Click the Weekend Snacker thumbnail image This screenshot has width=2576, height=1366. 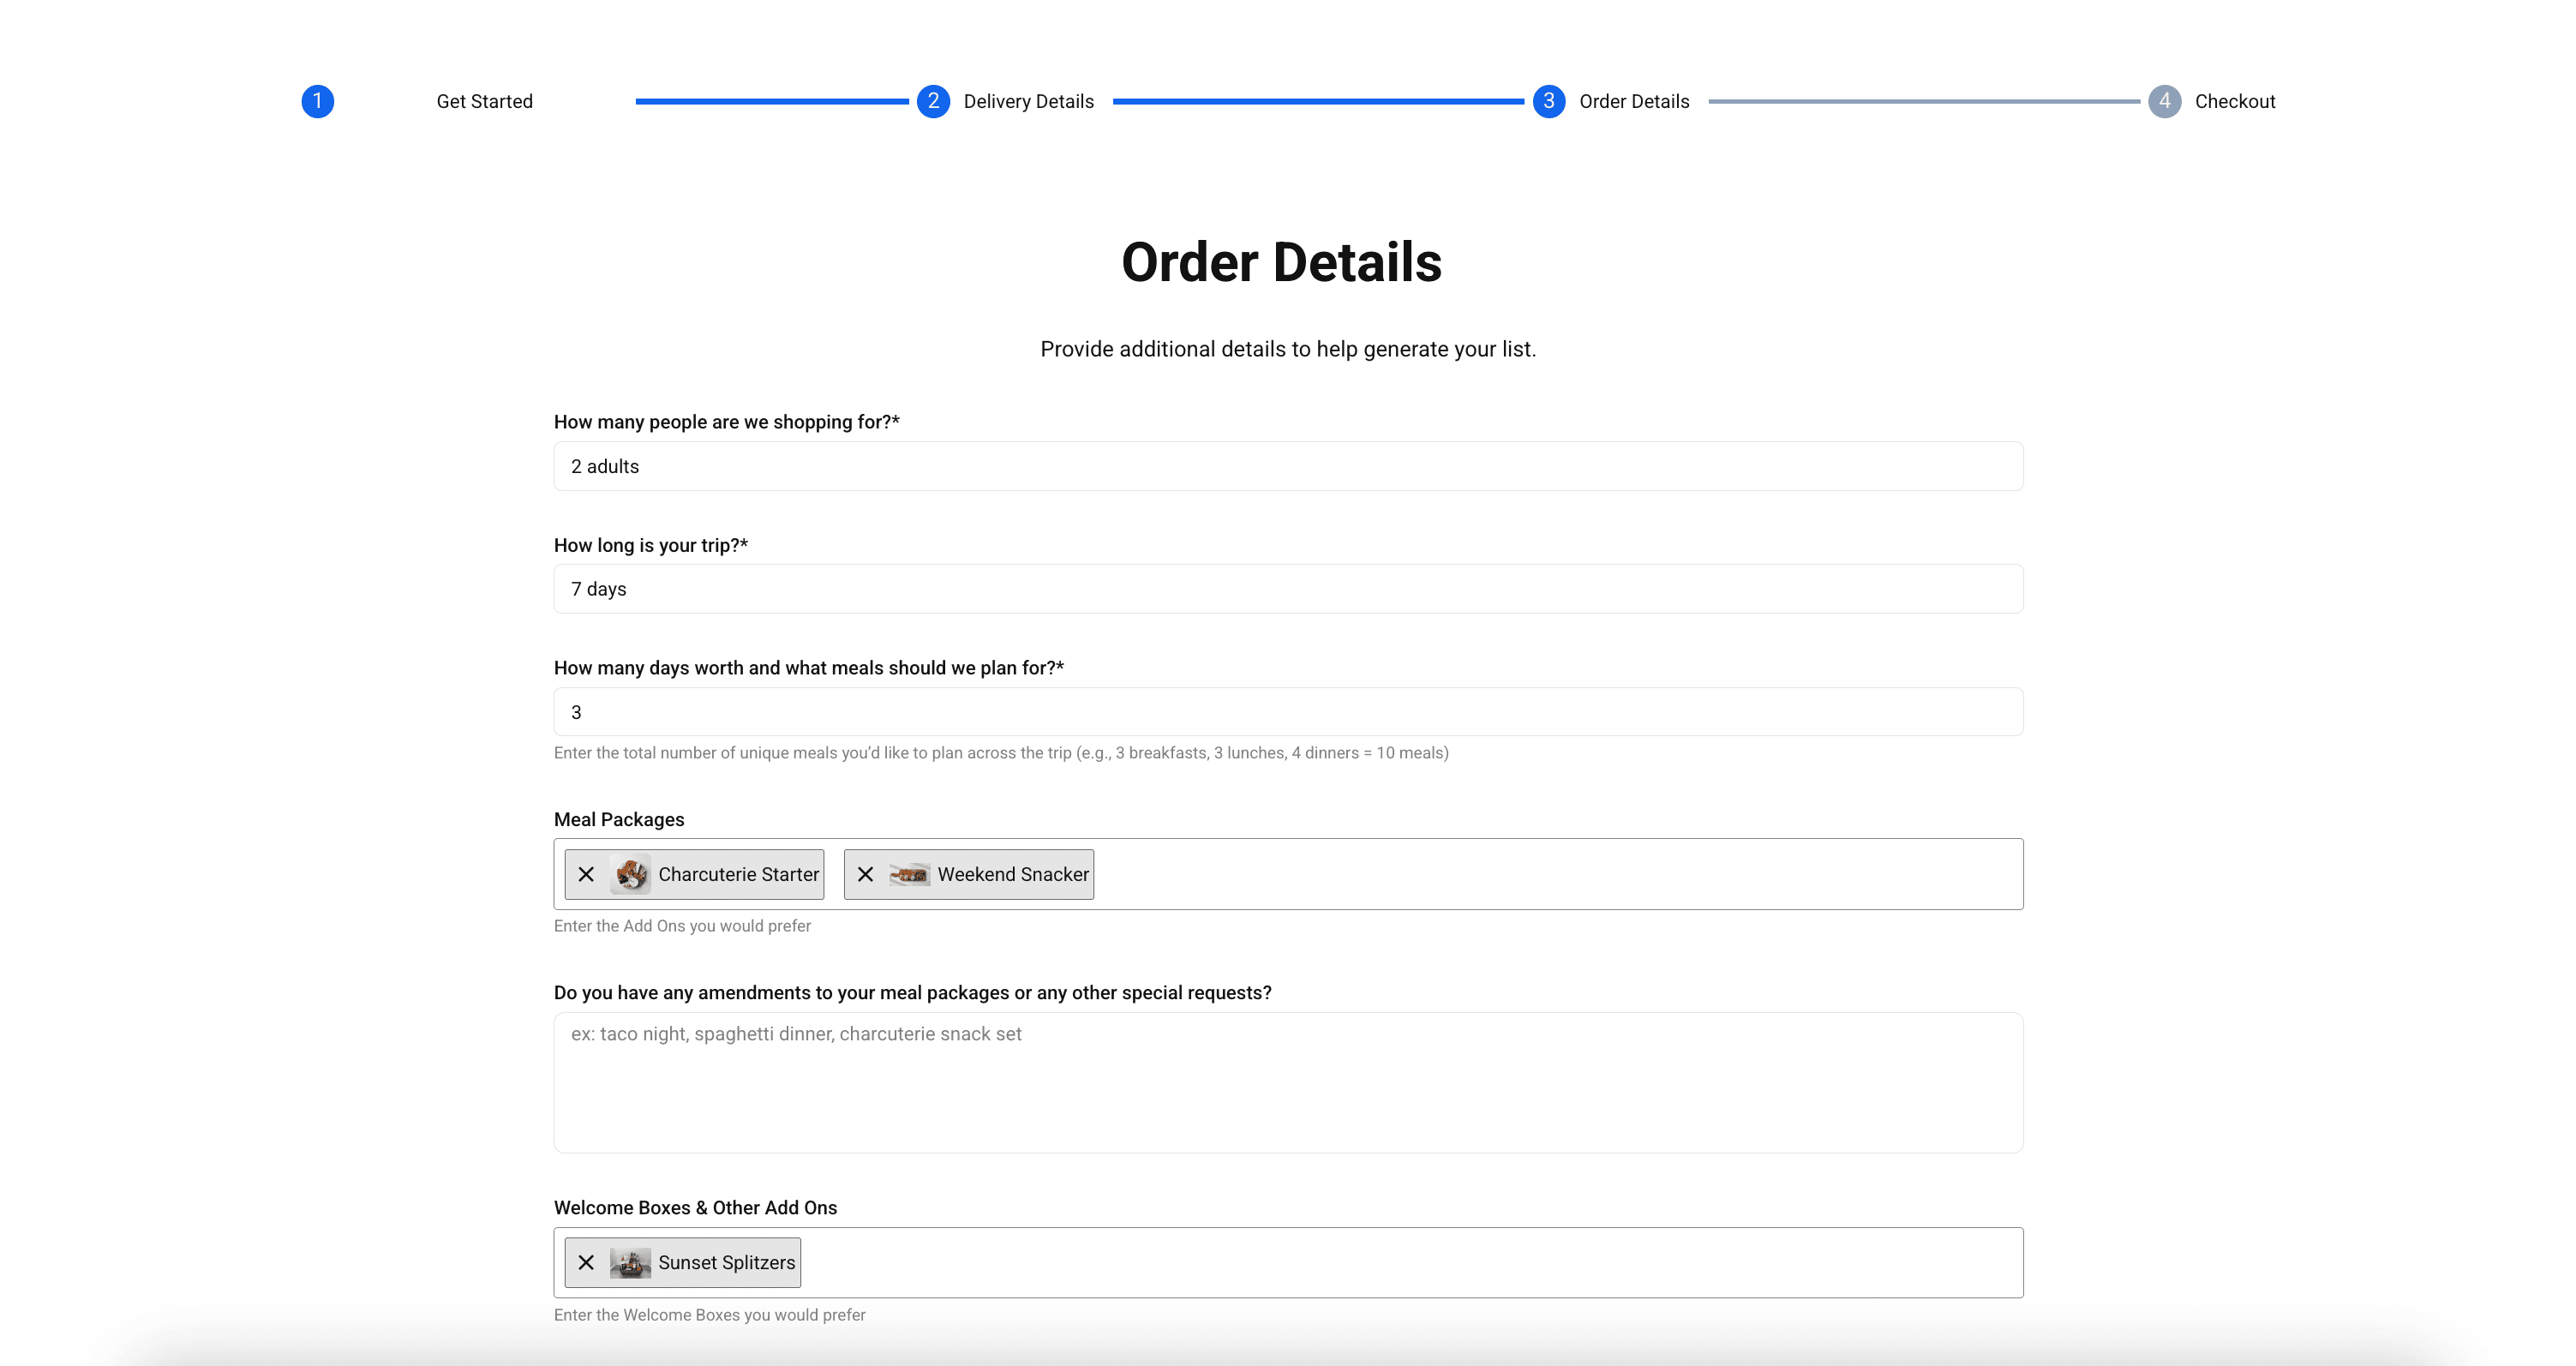[x=909, y=874]
